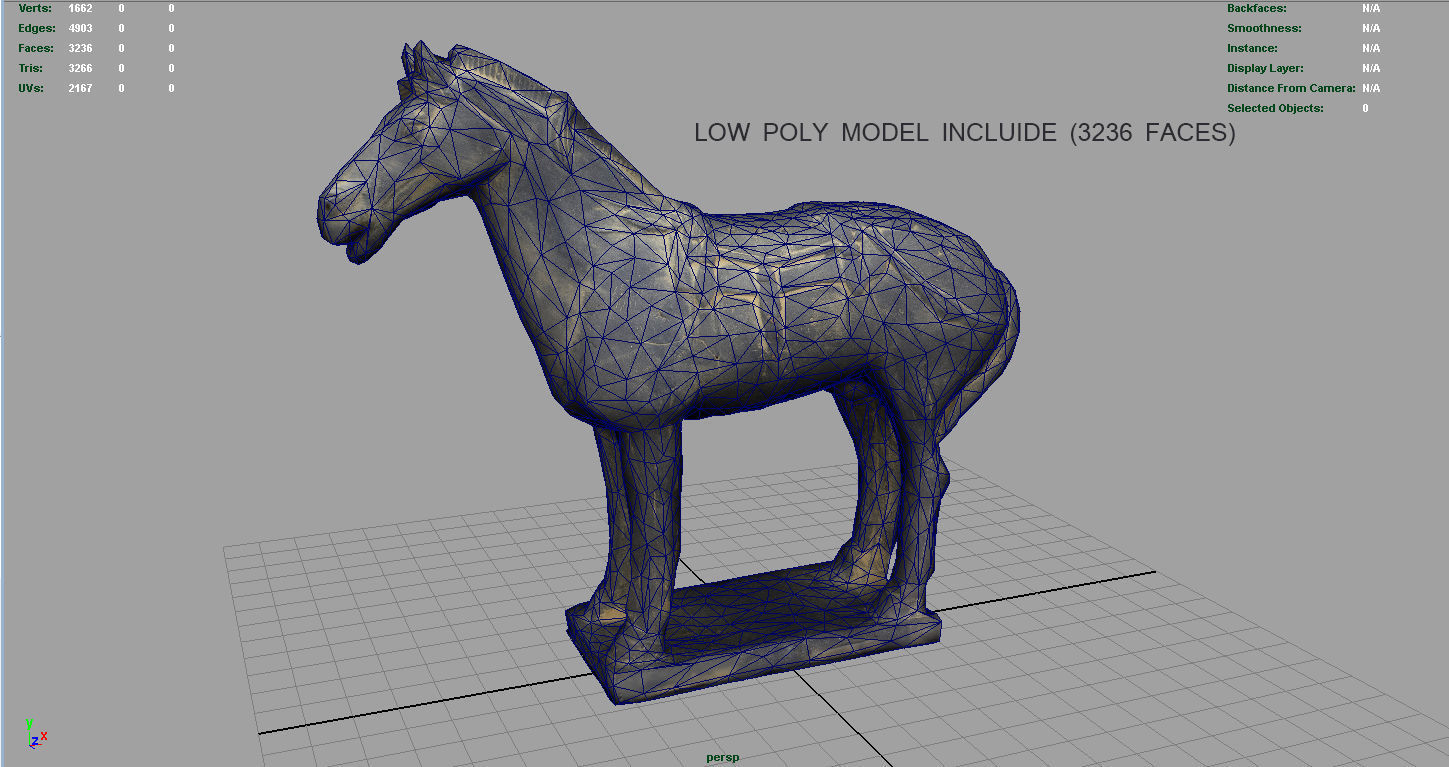Click the "Verts:" label in poly count HUD
Screen dimensions: 1449x767
(x=35, y=8)
